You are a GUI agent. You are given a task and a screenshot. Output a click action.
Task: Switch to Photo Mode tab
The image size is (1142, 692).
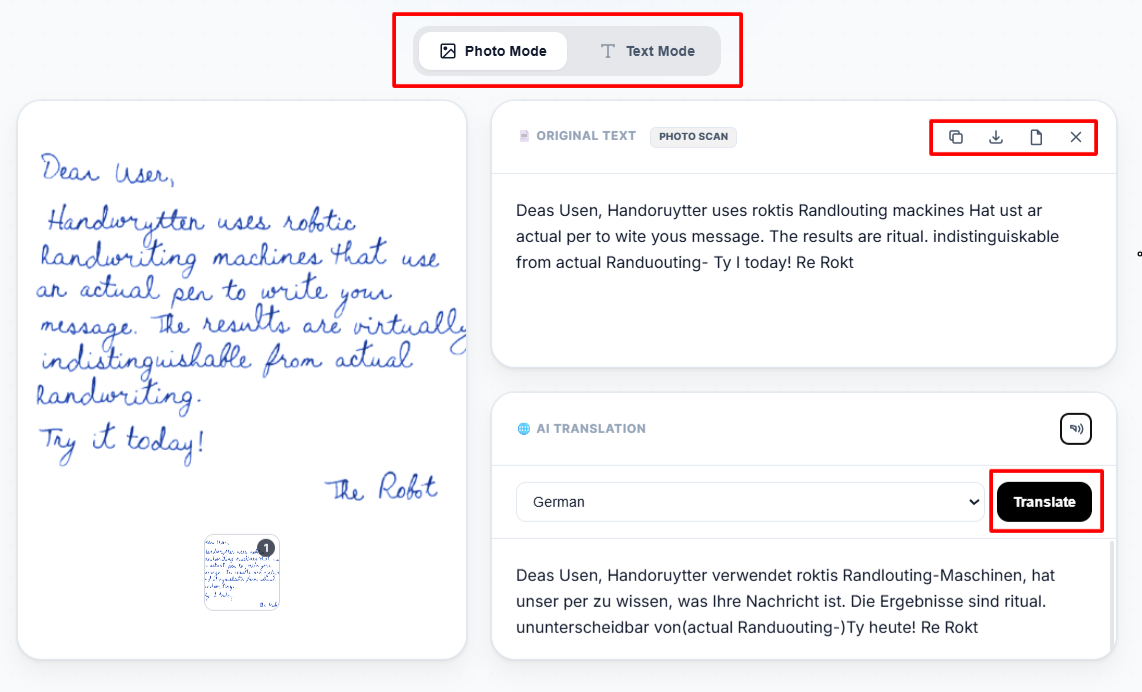coord(493,51)
